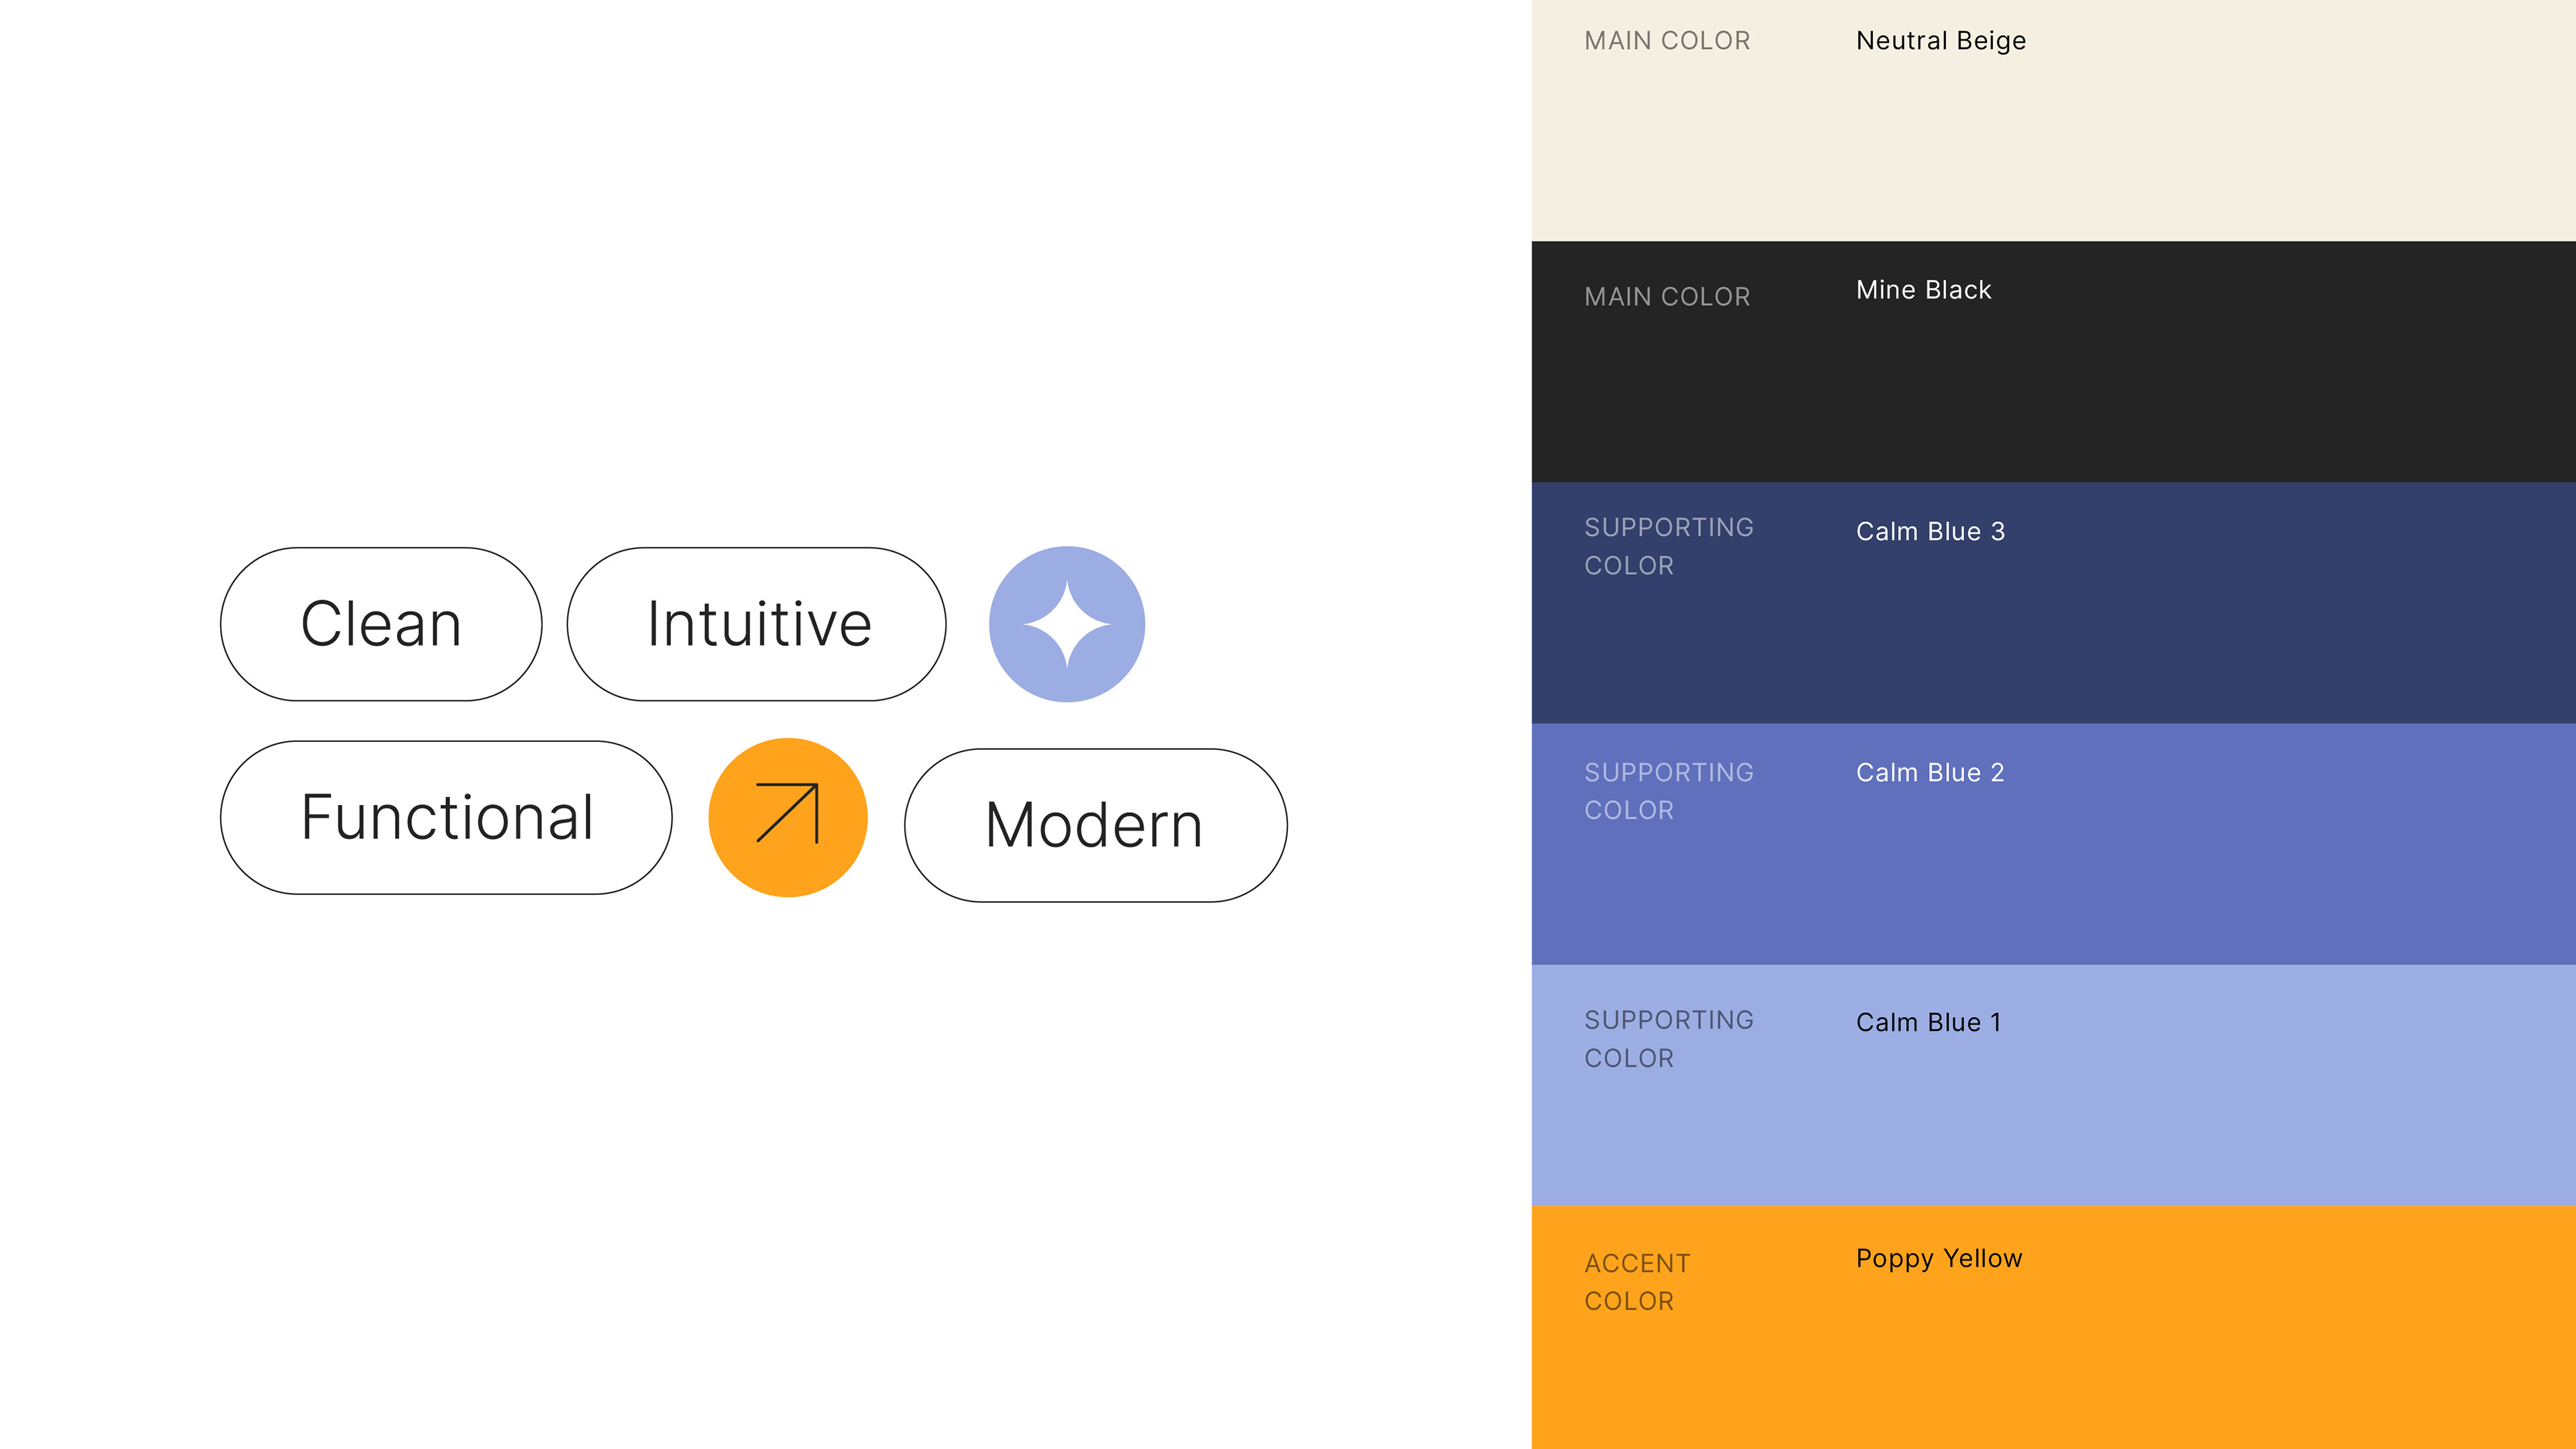The height and width of the screenshot is (1449, 2576).
Task: Select "MAIN COLOR" label on the beige band
Action: (1667, 41)
